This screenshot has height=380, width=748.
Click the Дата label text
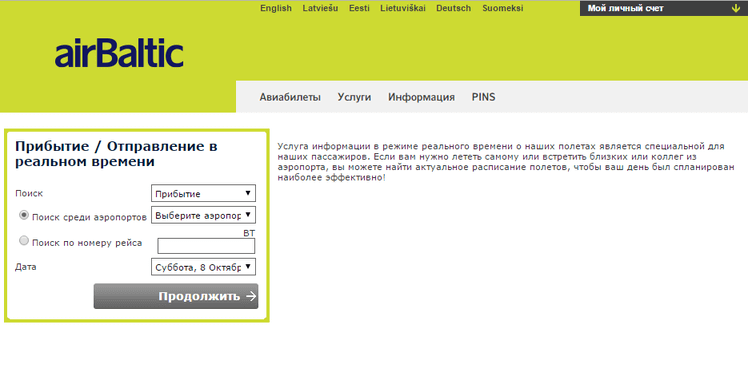tap(26, 267)
